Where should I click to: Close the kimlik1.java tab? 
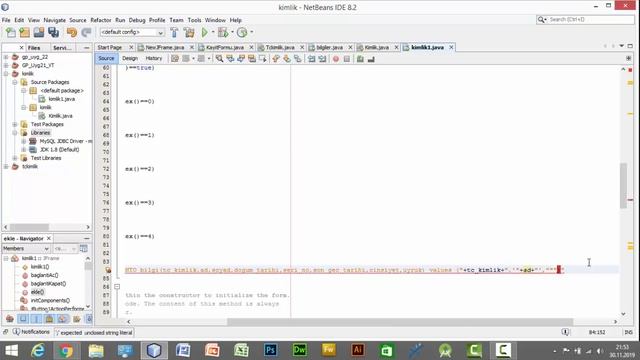[451, 47]
